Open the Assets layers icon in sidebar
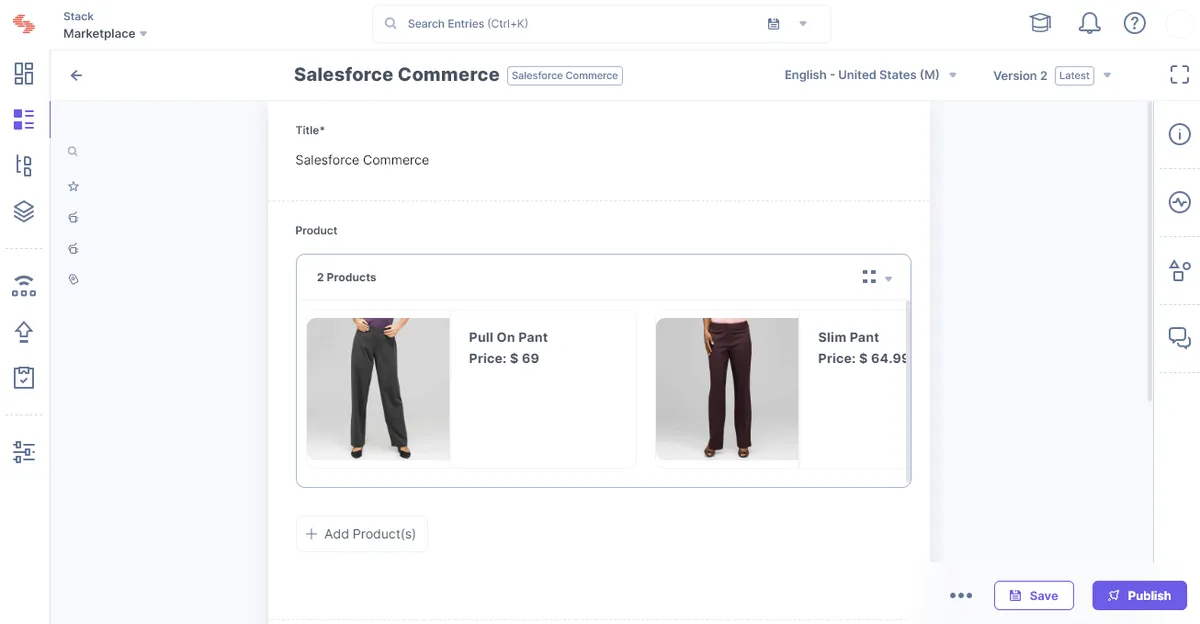This screenshot has height=624, width=1200. tap(24, 211)
